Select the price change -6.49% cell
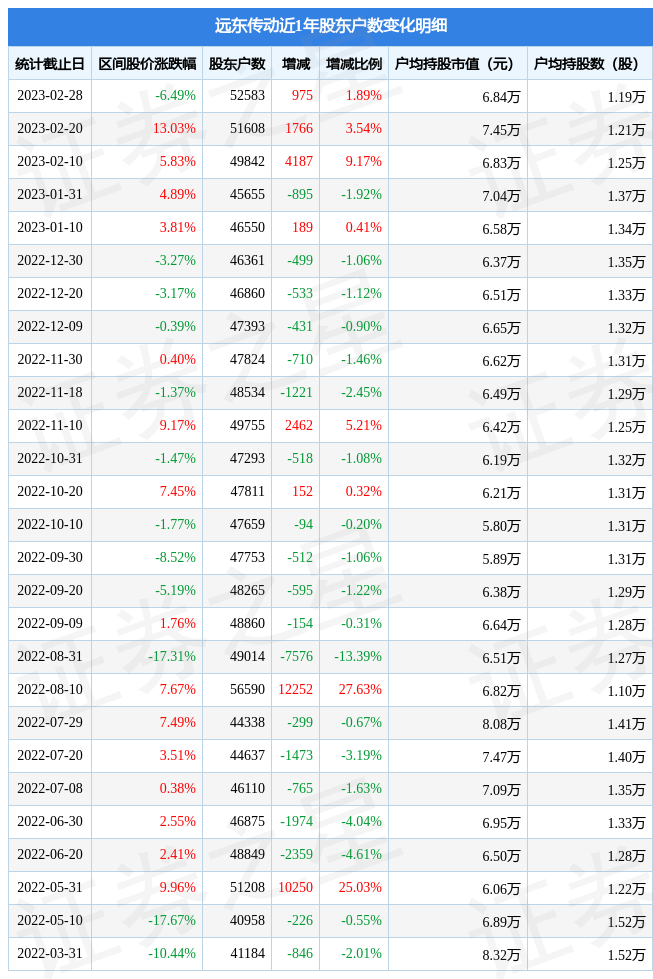Image resolution: width=653 pixels, height=979 pixels. coord(175,96)
